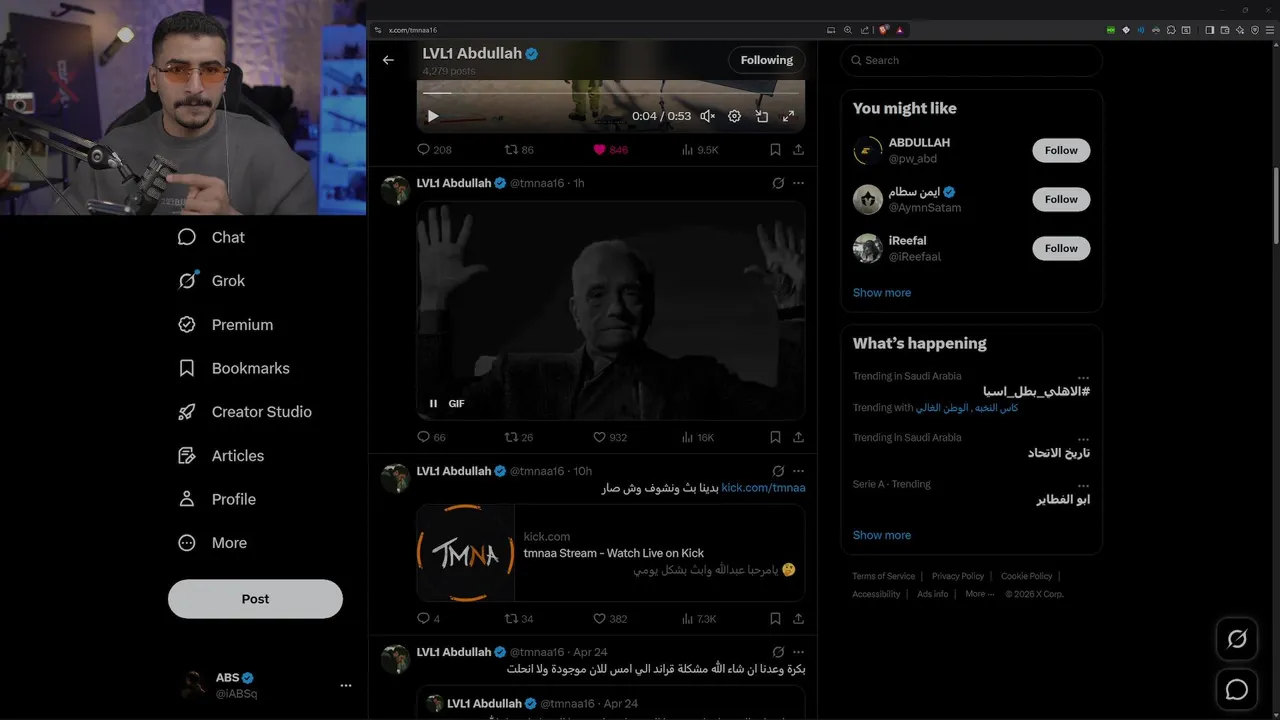Show more trends in What's happening
This screenshot has width=1280, height=720.
pyautogui.click(x=882, y=535)
